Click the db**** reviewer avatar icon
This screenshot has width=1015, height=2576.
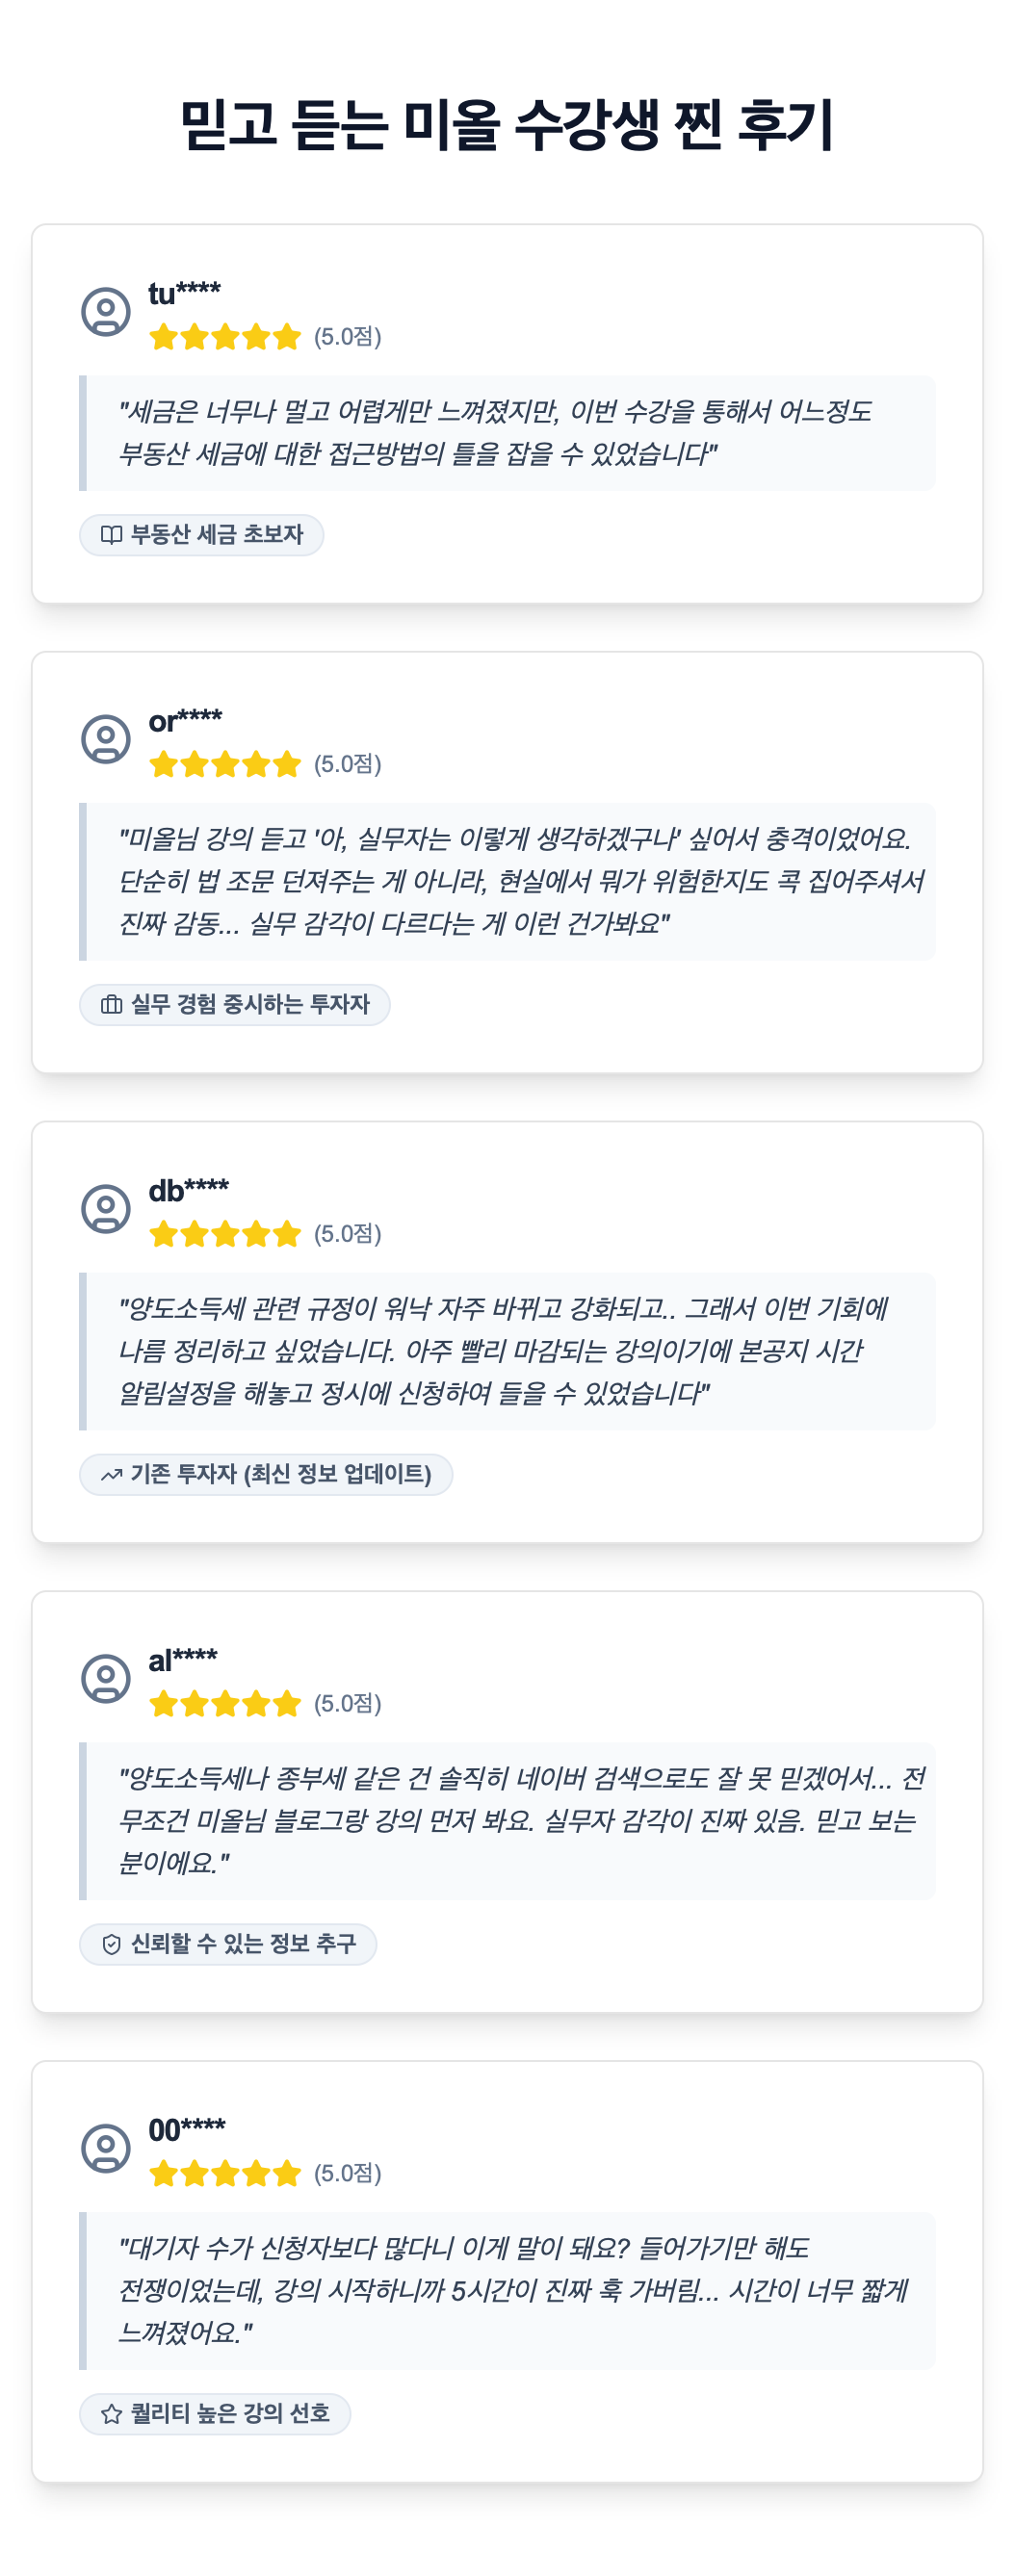click(x=106, y=1209)
